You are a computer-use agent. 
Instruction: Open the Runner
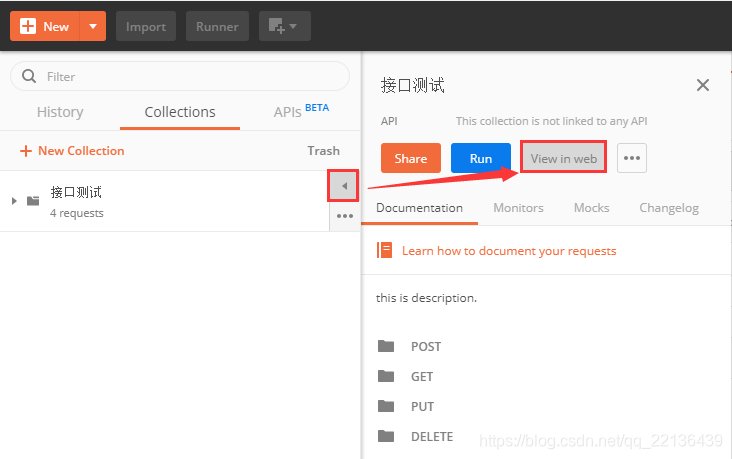[217, 26]
